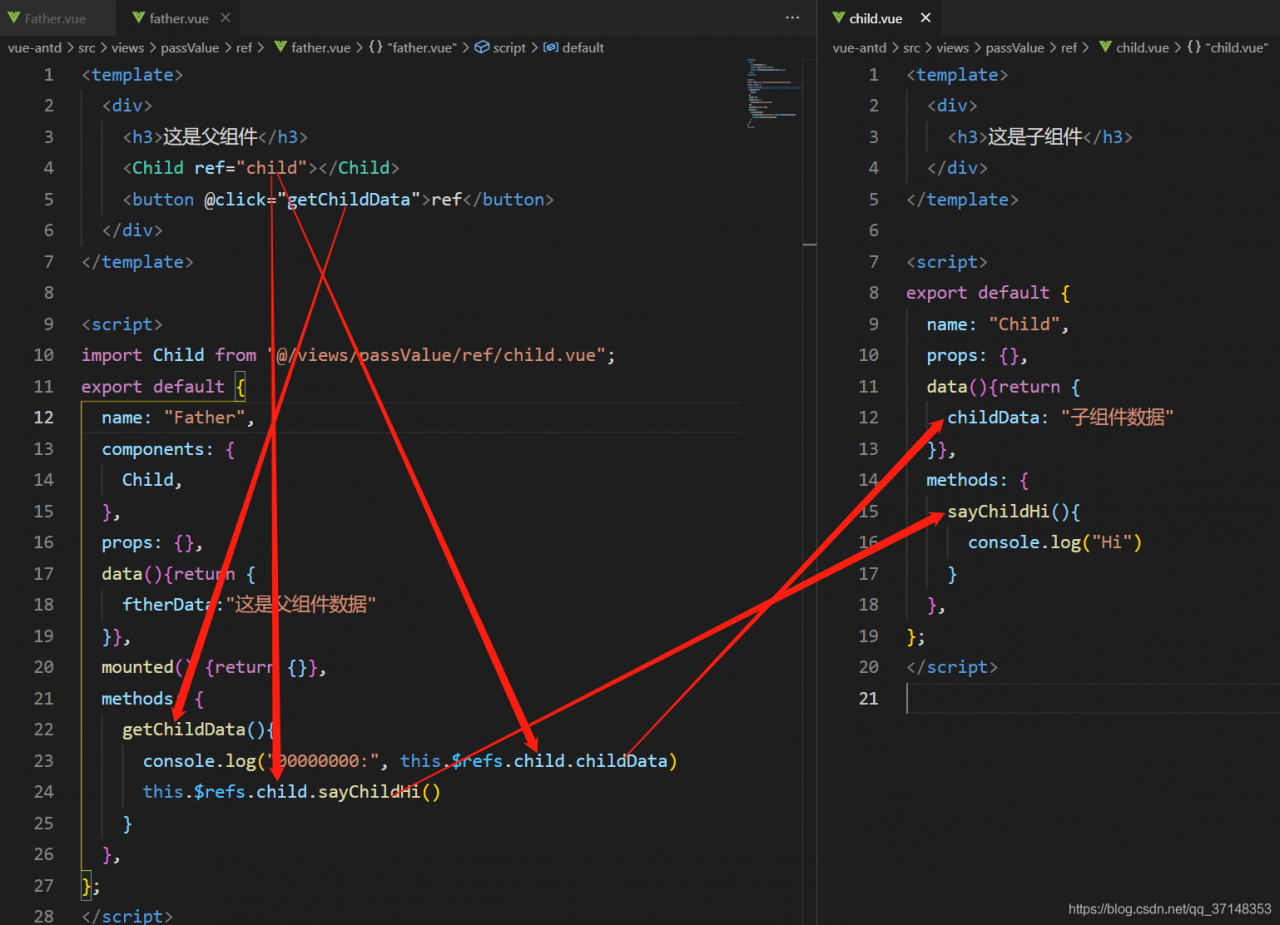Open the father.vue file breadcrumb with Vue icon
The width and height of the screenshot is (1280, 925).
312,47
